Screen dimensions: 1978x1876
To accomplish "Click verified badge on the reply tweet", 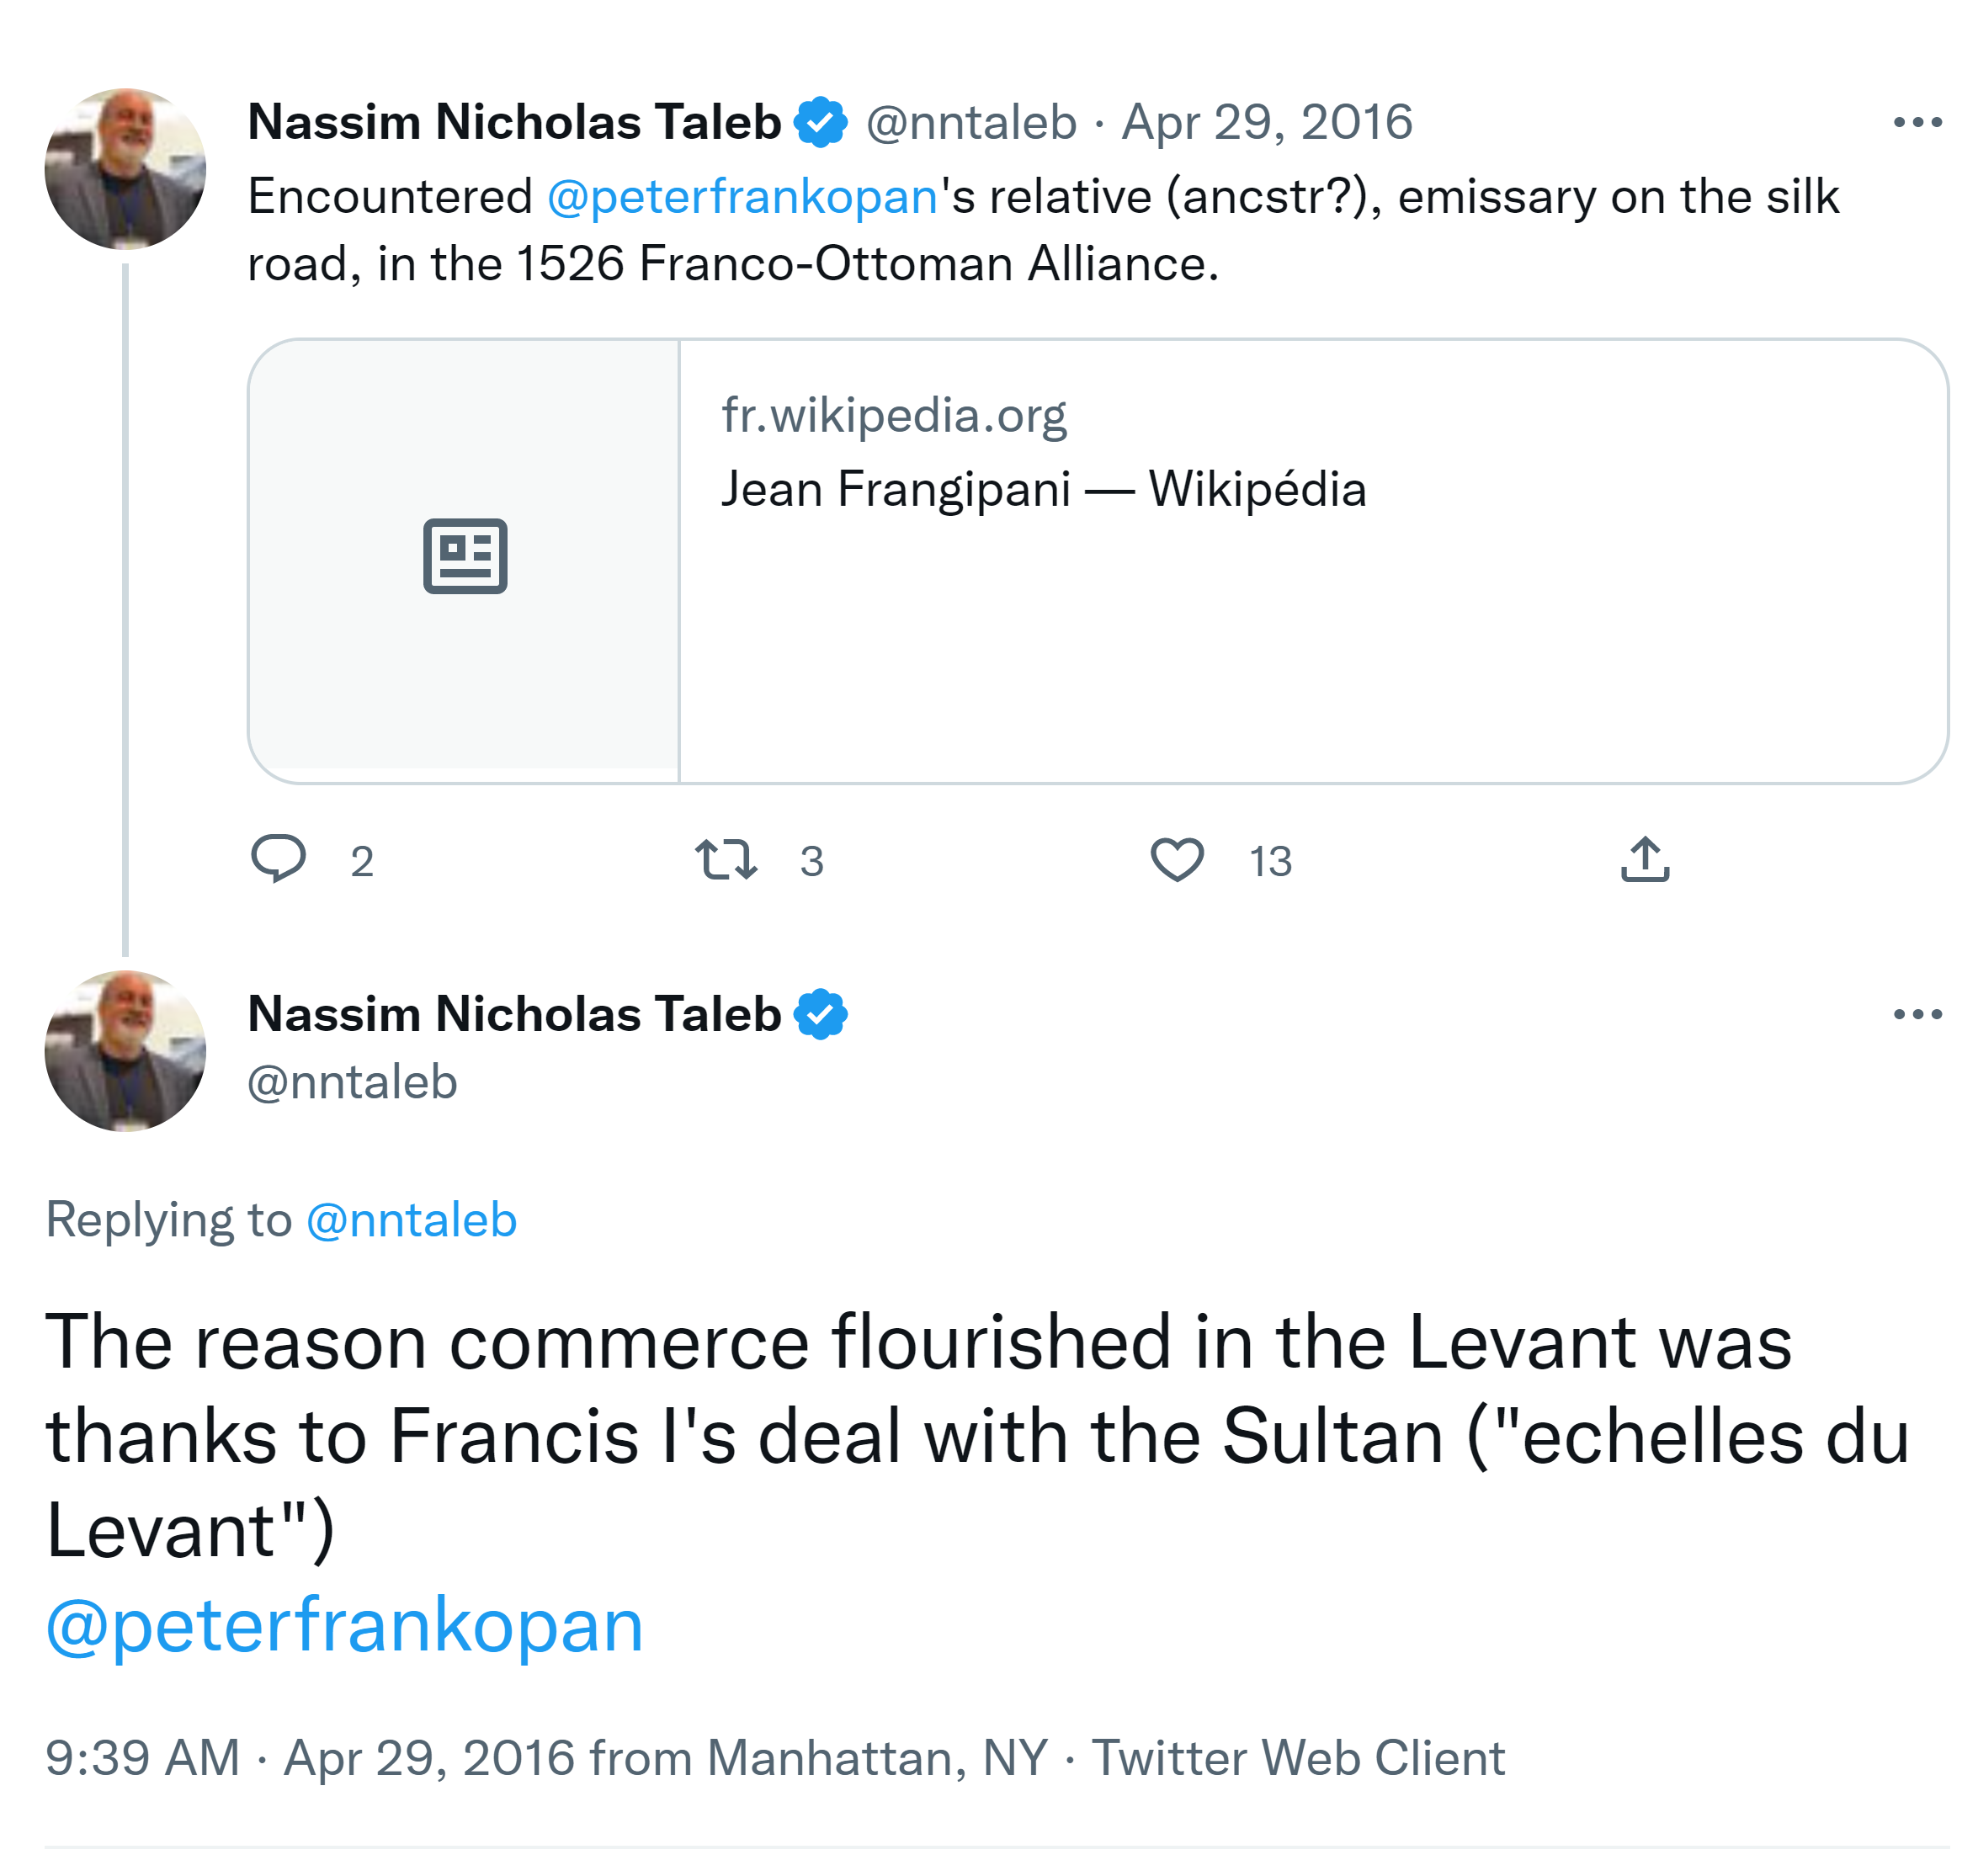I will [x=820, y=1014].
